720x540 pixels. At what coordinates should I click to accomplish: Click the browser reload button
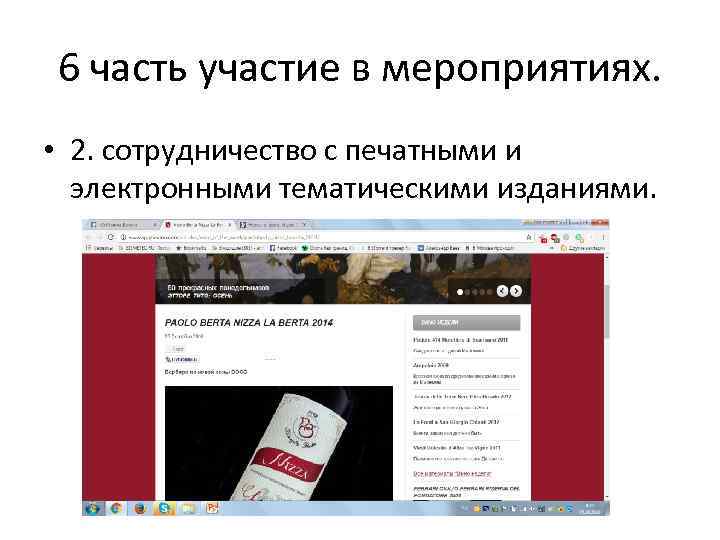click(111, 237)
